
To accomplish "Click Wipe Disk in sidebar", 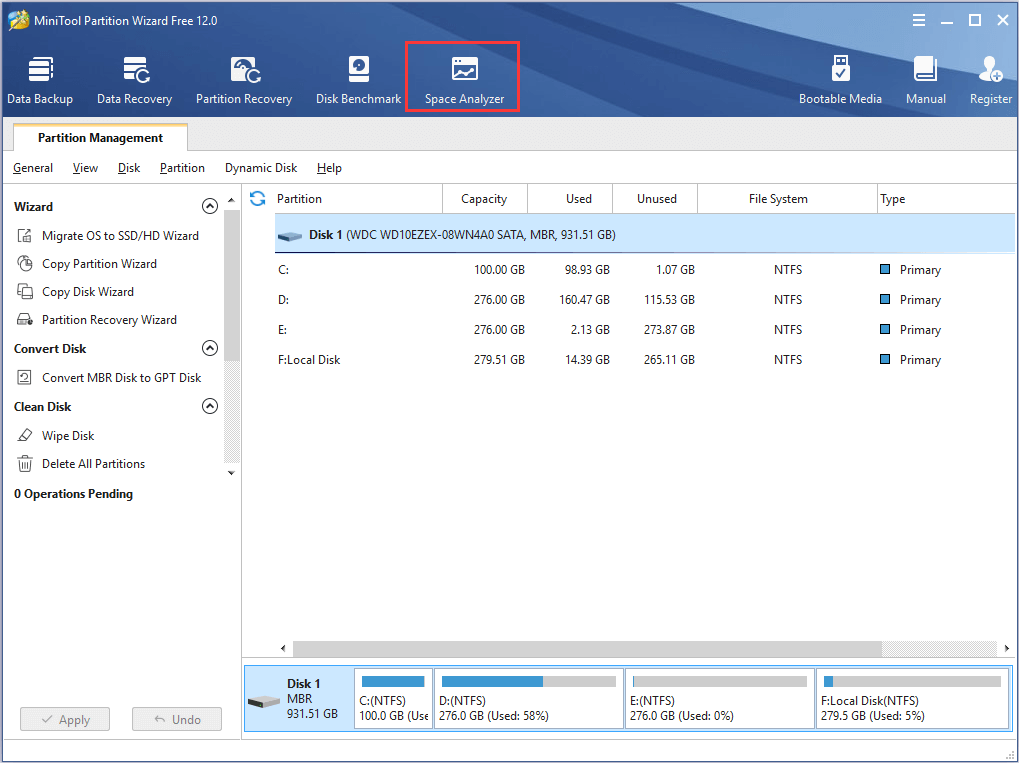I will click(68, 436).
